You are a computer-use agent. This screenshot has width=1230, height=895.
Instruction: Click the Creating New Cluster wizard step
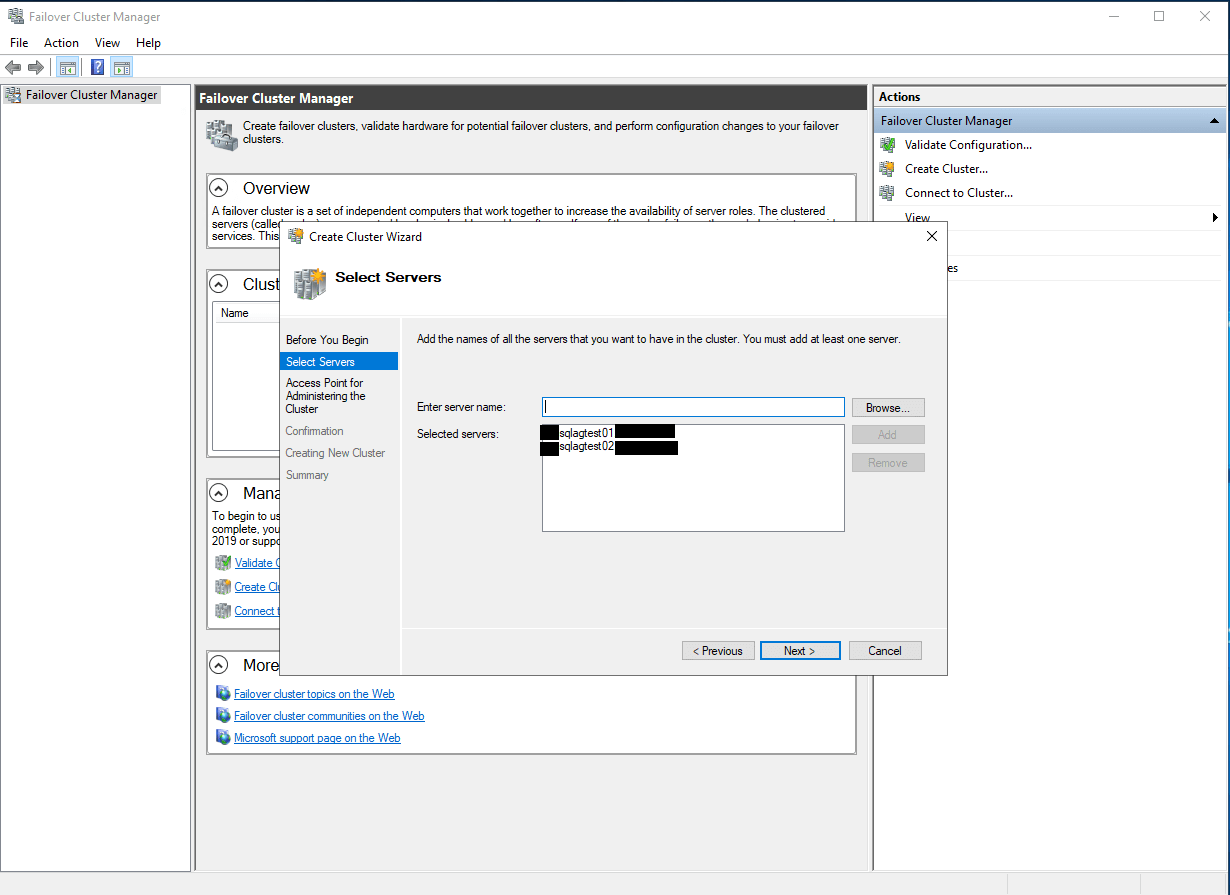coord(335,453)
